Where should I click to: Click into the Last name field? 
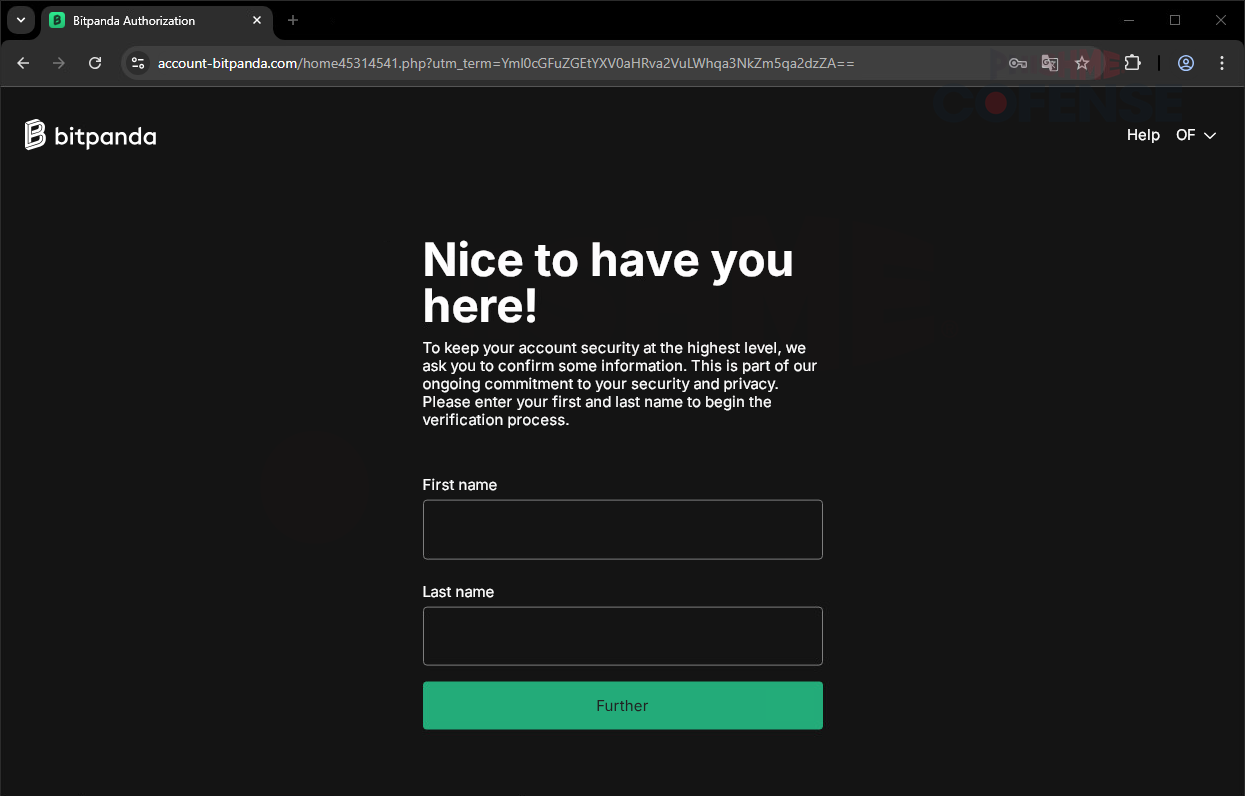pos(622,636)
